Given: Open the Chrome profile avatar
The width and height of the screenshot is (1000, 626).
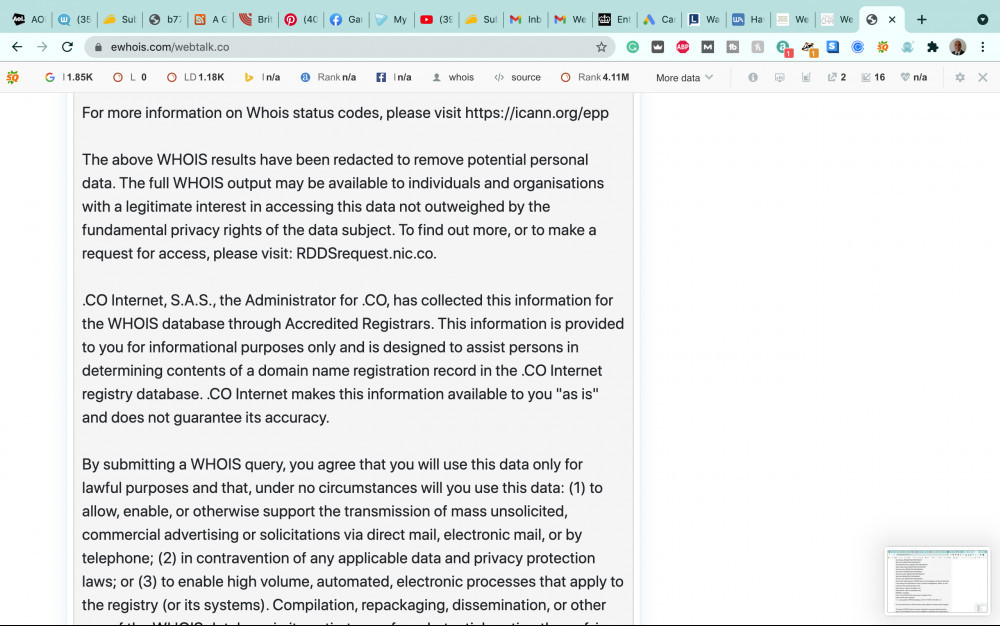Looking at the screenshot, I should click(957, 47).
